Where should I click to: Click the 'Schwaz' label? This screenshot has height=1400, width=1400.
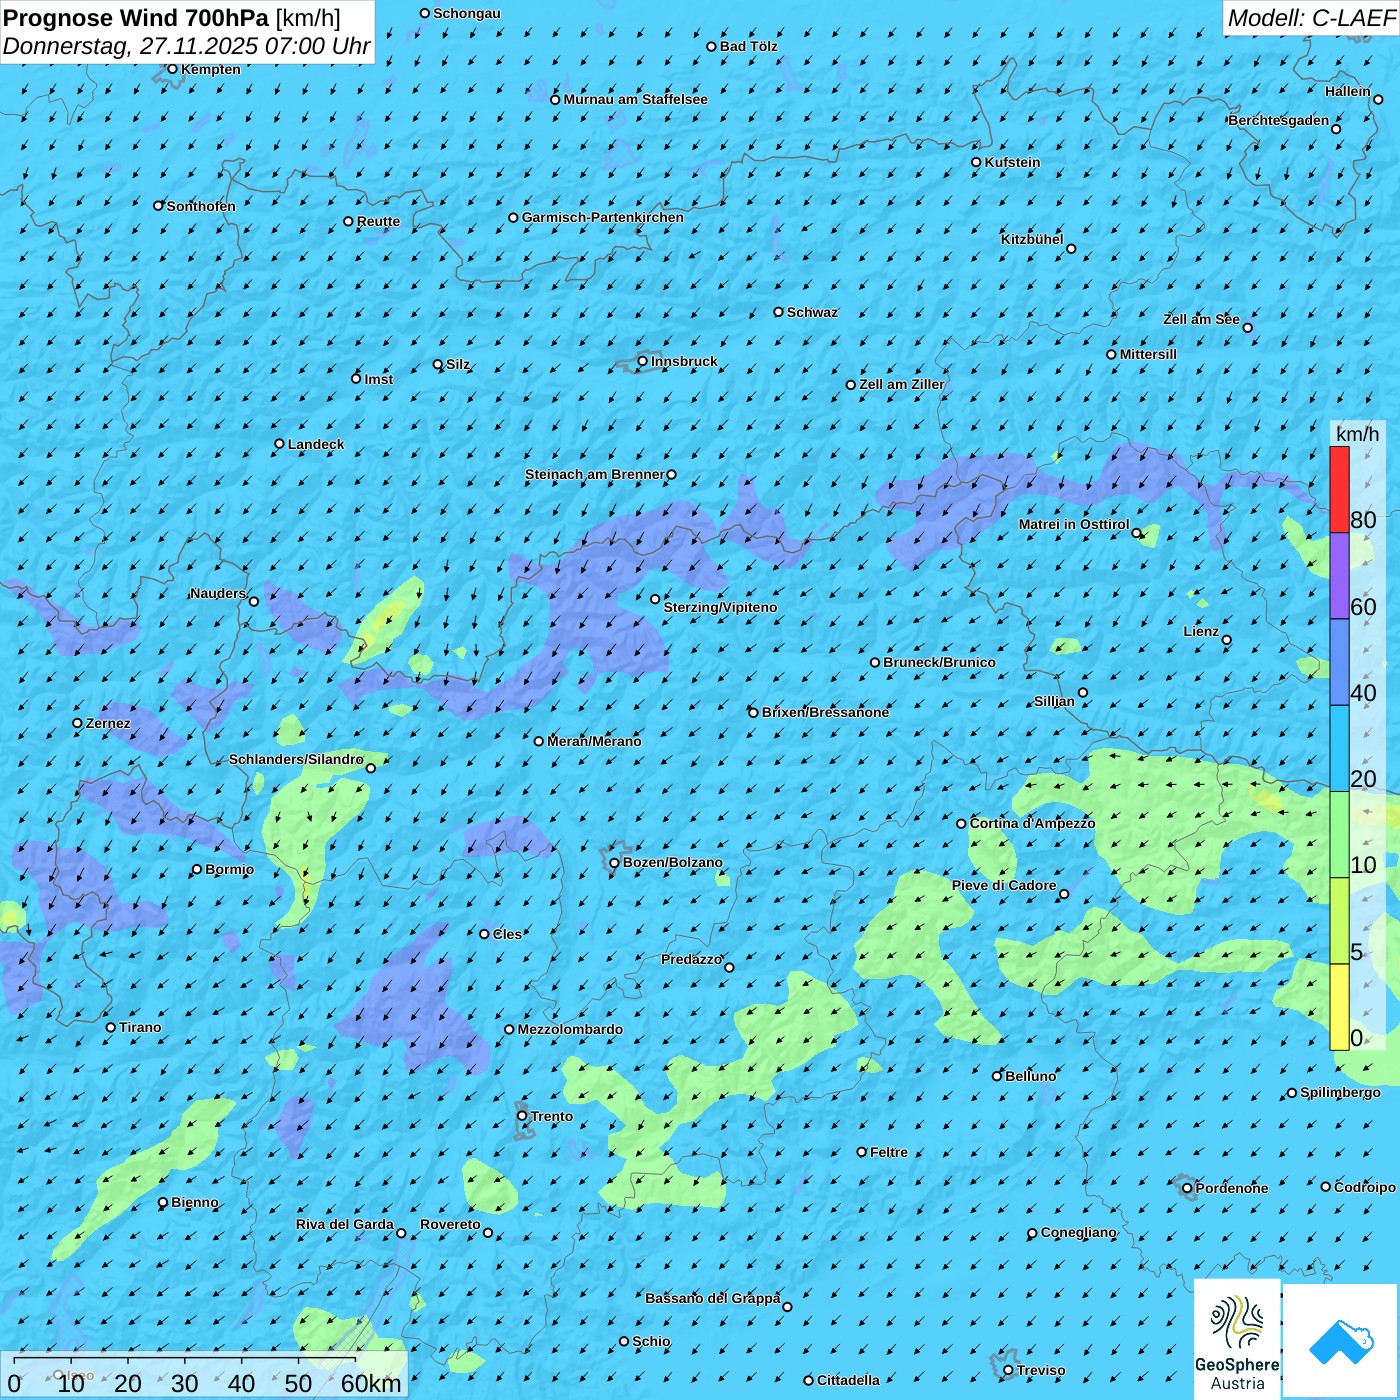tap(812, 312)
